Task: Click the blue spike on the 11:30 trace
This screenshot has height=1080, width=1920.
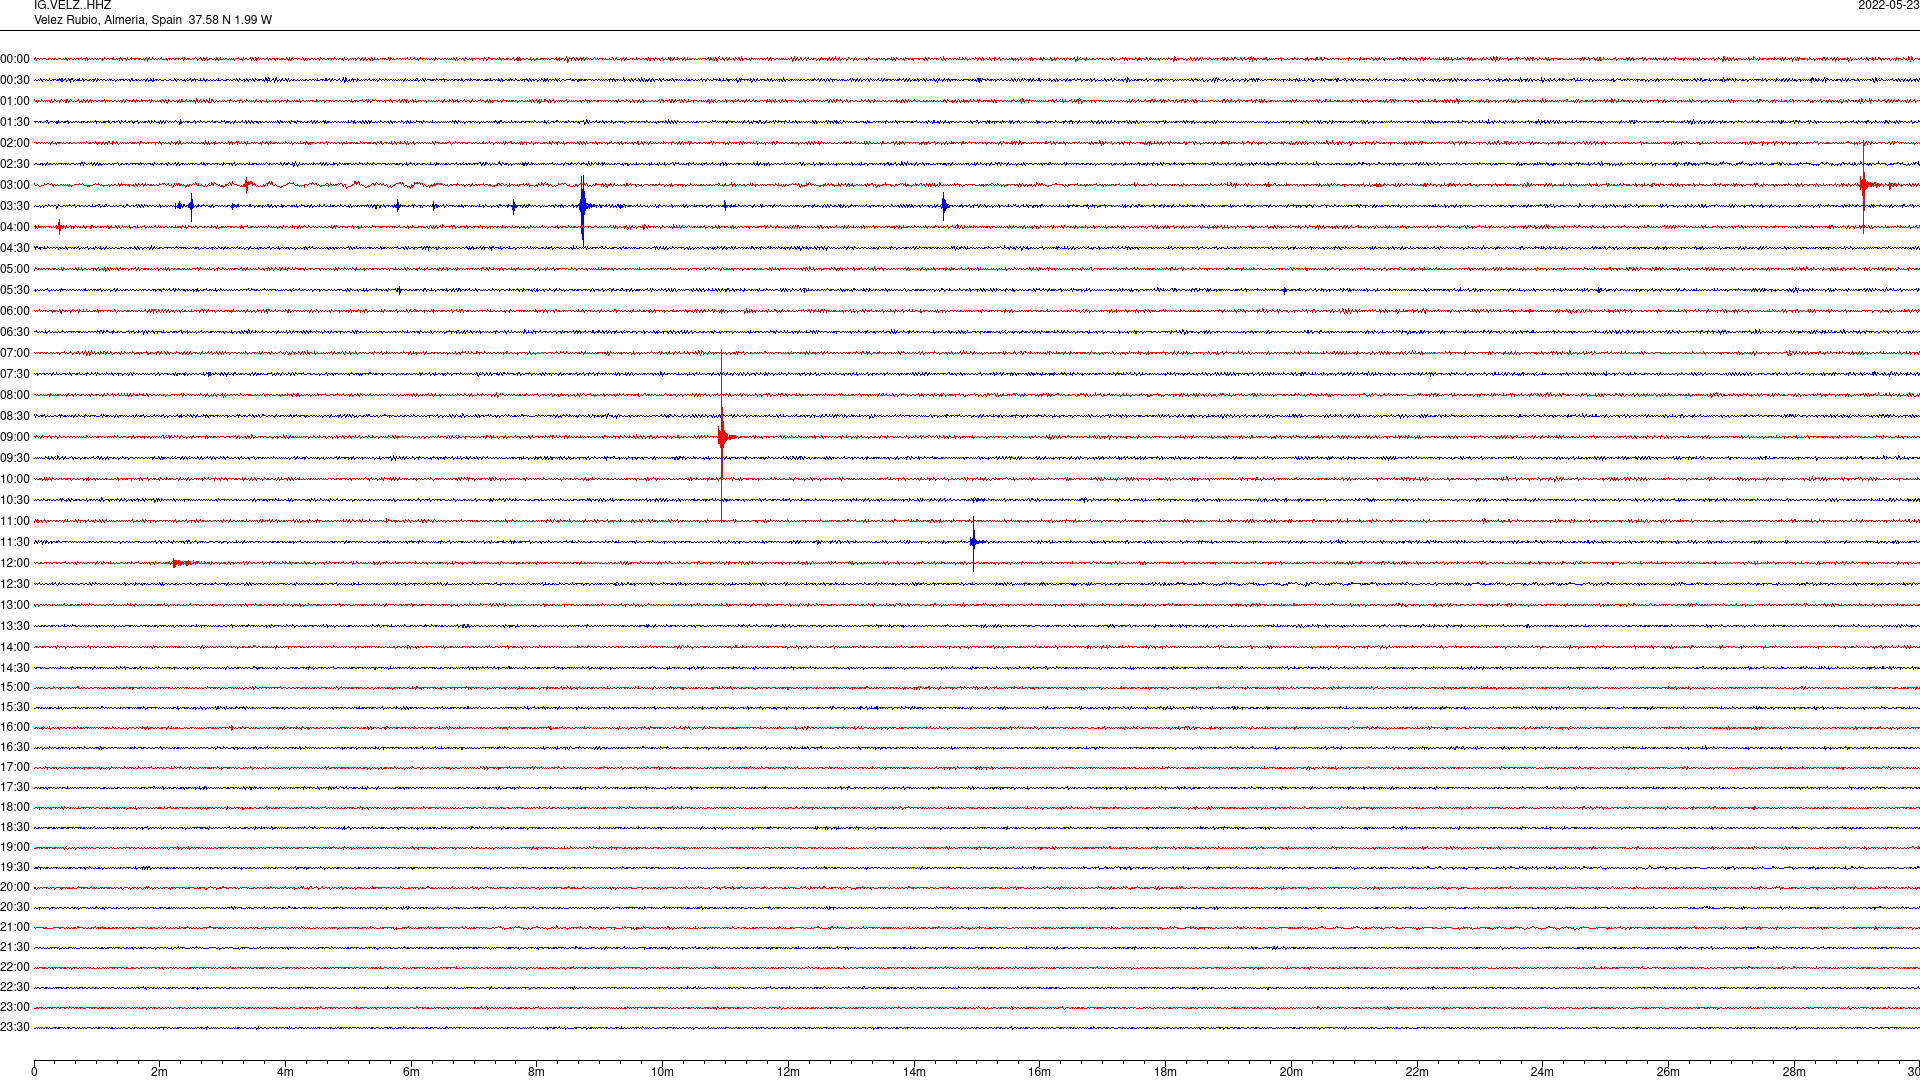Action: coord(973,542)
